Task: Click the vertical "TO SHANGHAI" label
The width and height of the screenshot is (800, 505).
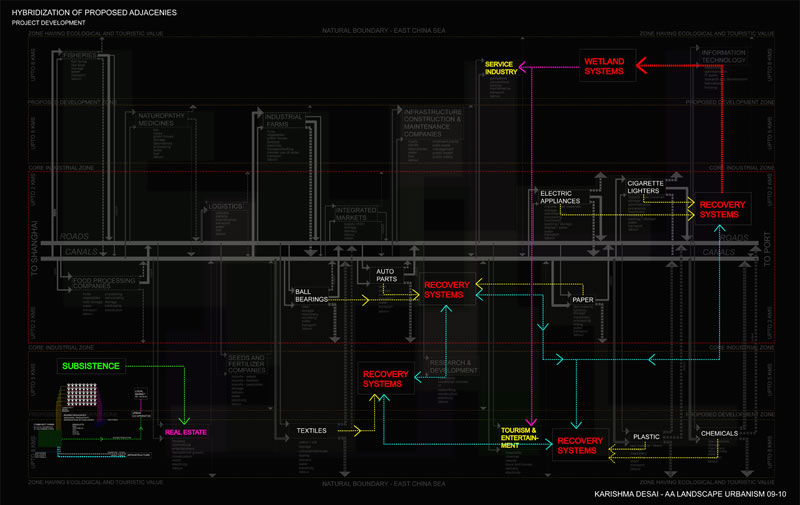Action: 34,248
